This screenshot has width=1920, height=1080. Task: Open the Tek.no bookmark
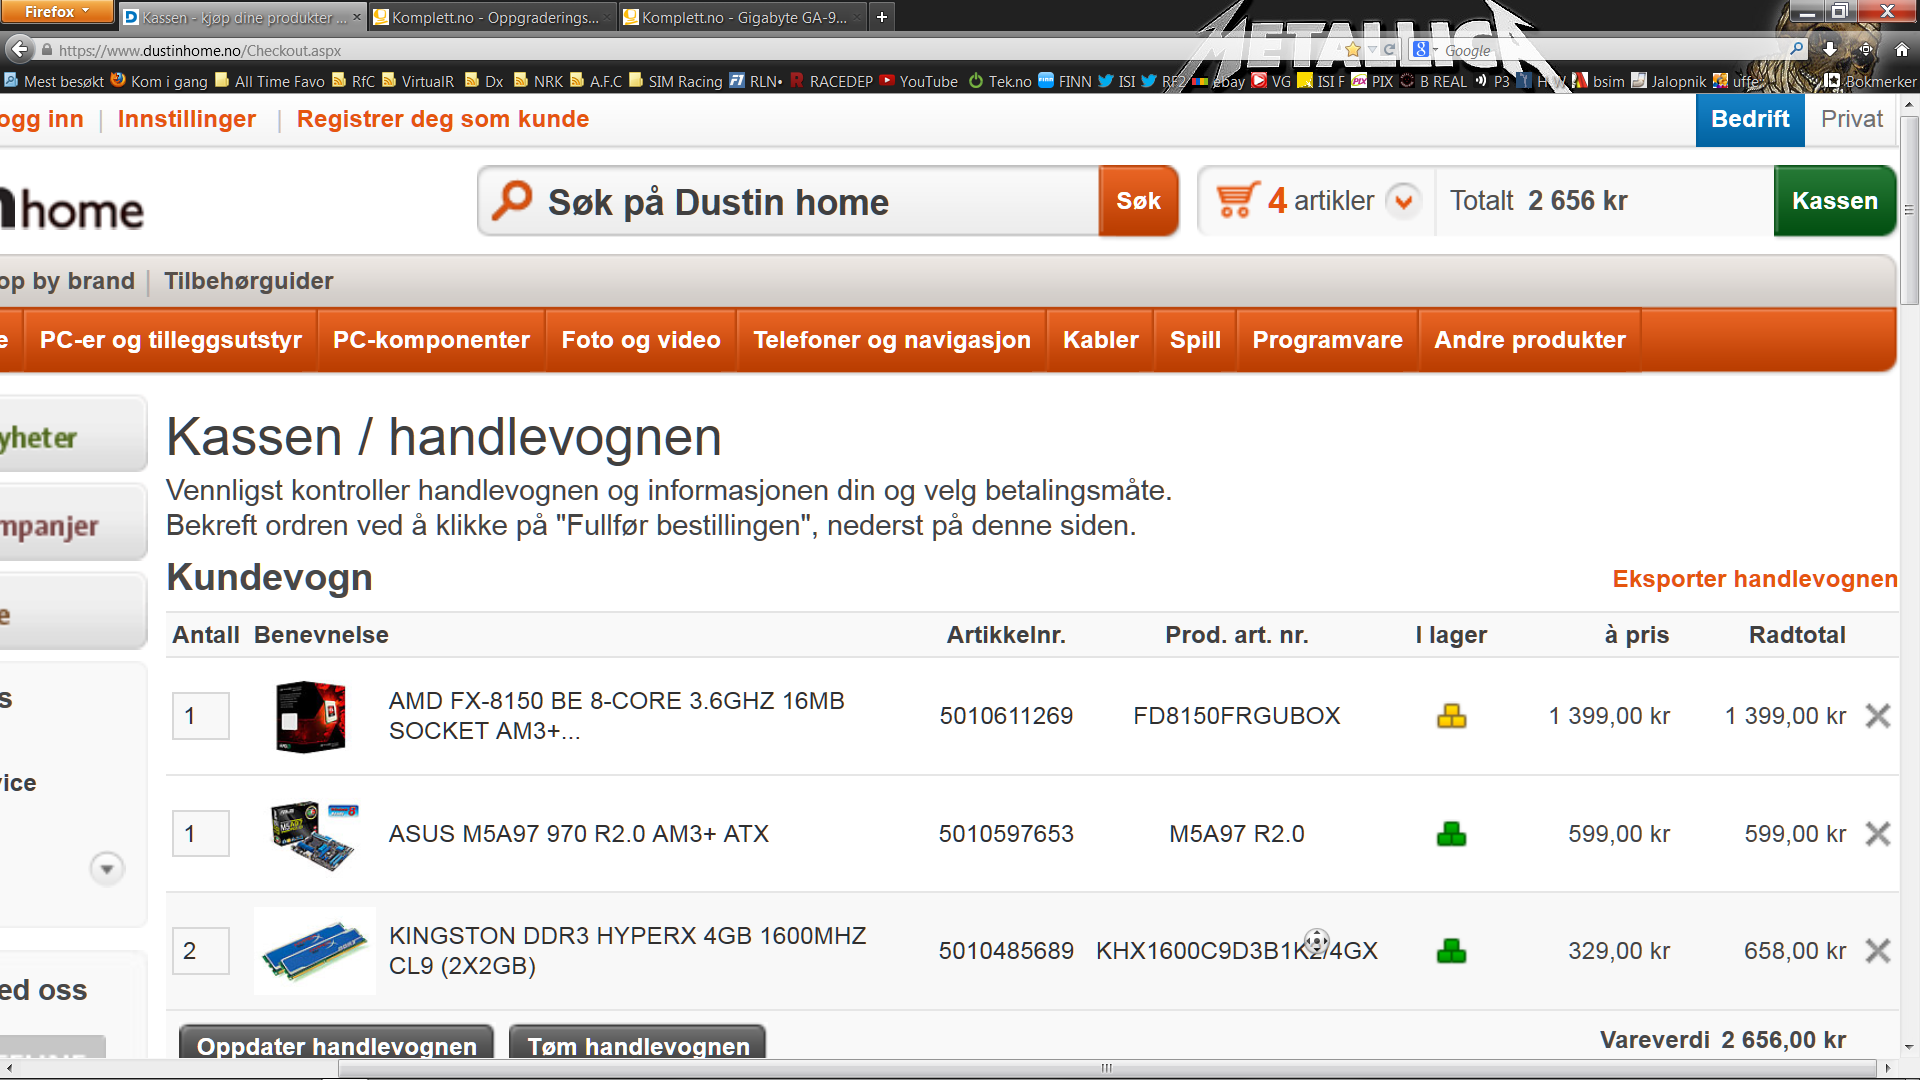click(1000, 81)
